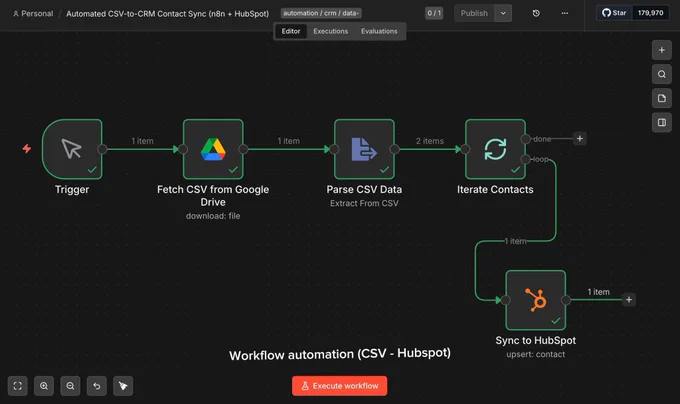Open the workflow history clock icon
680x404 pixels.
point(536,13)
